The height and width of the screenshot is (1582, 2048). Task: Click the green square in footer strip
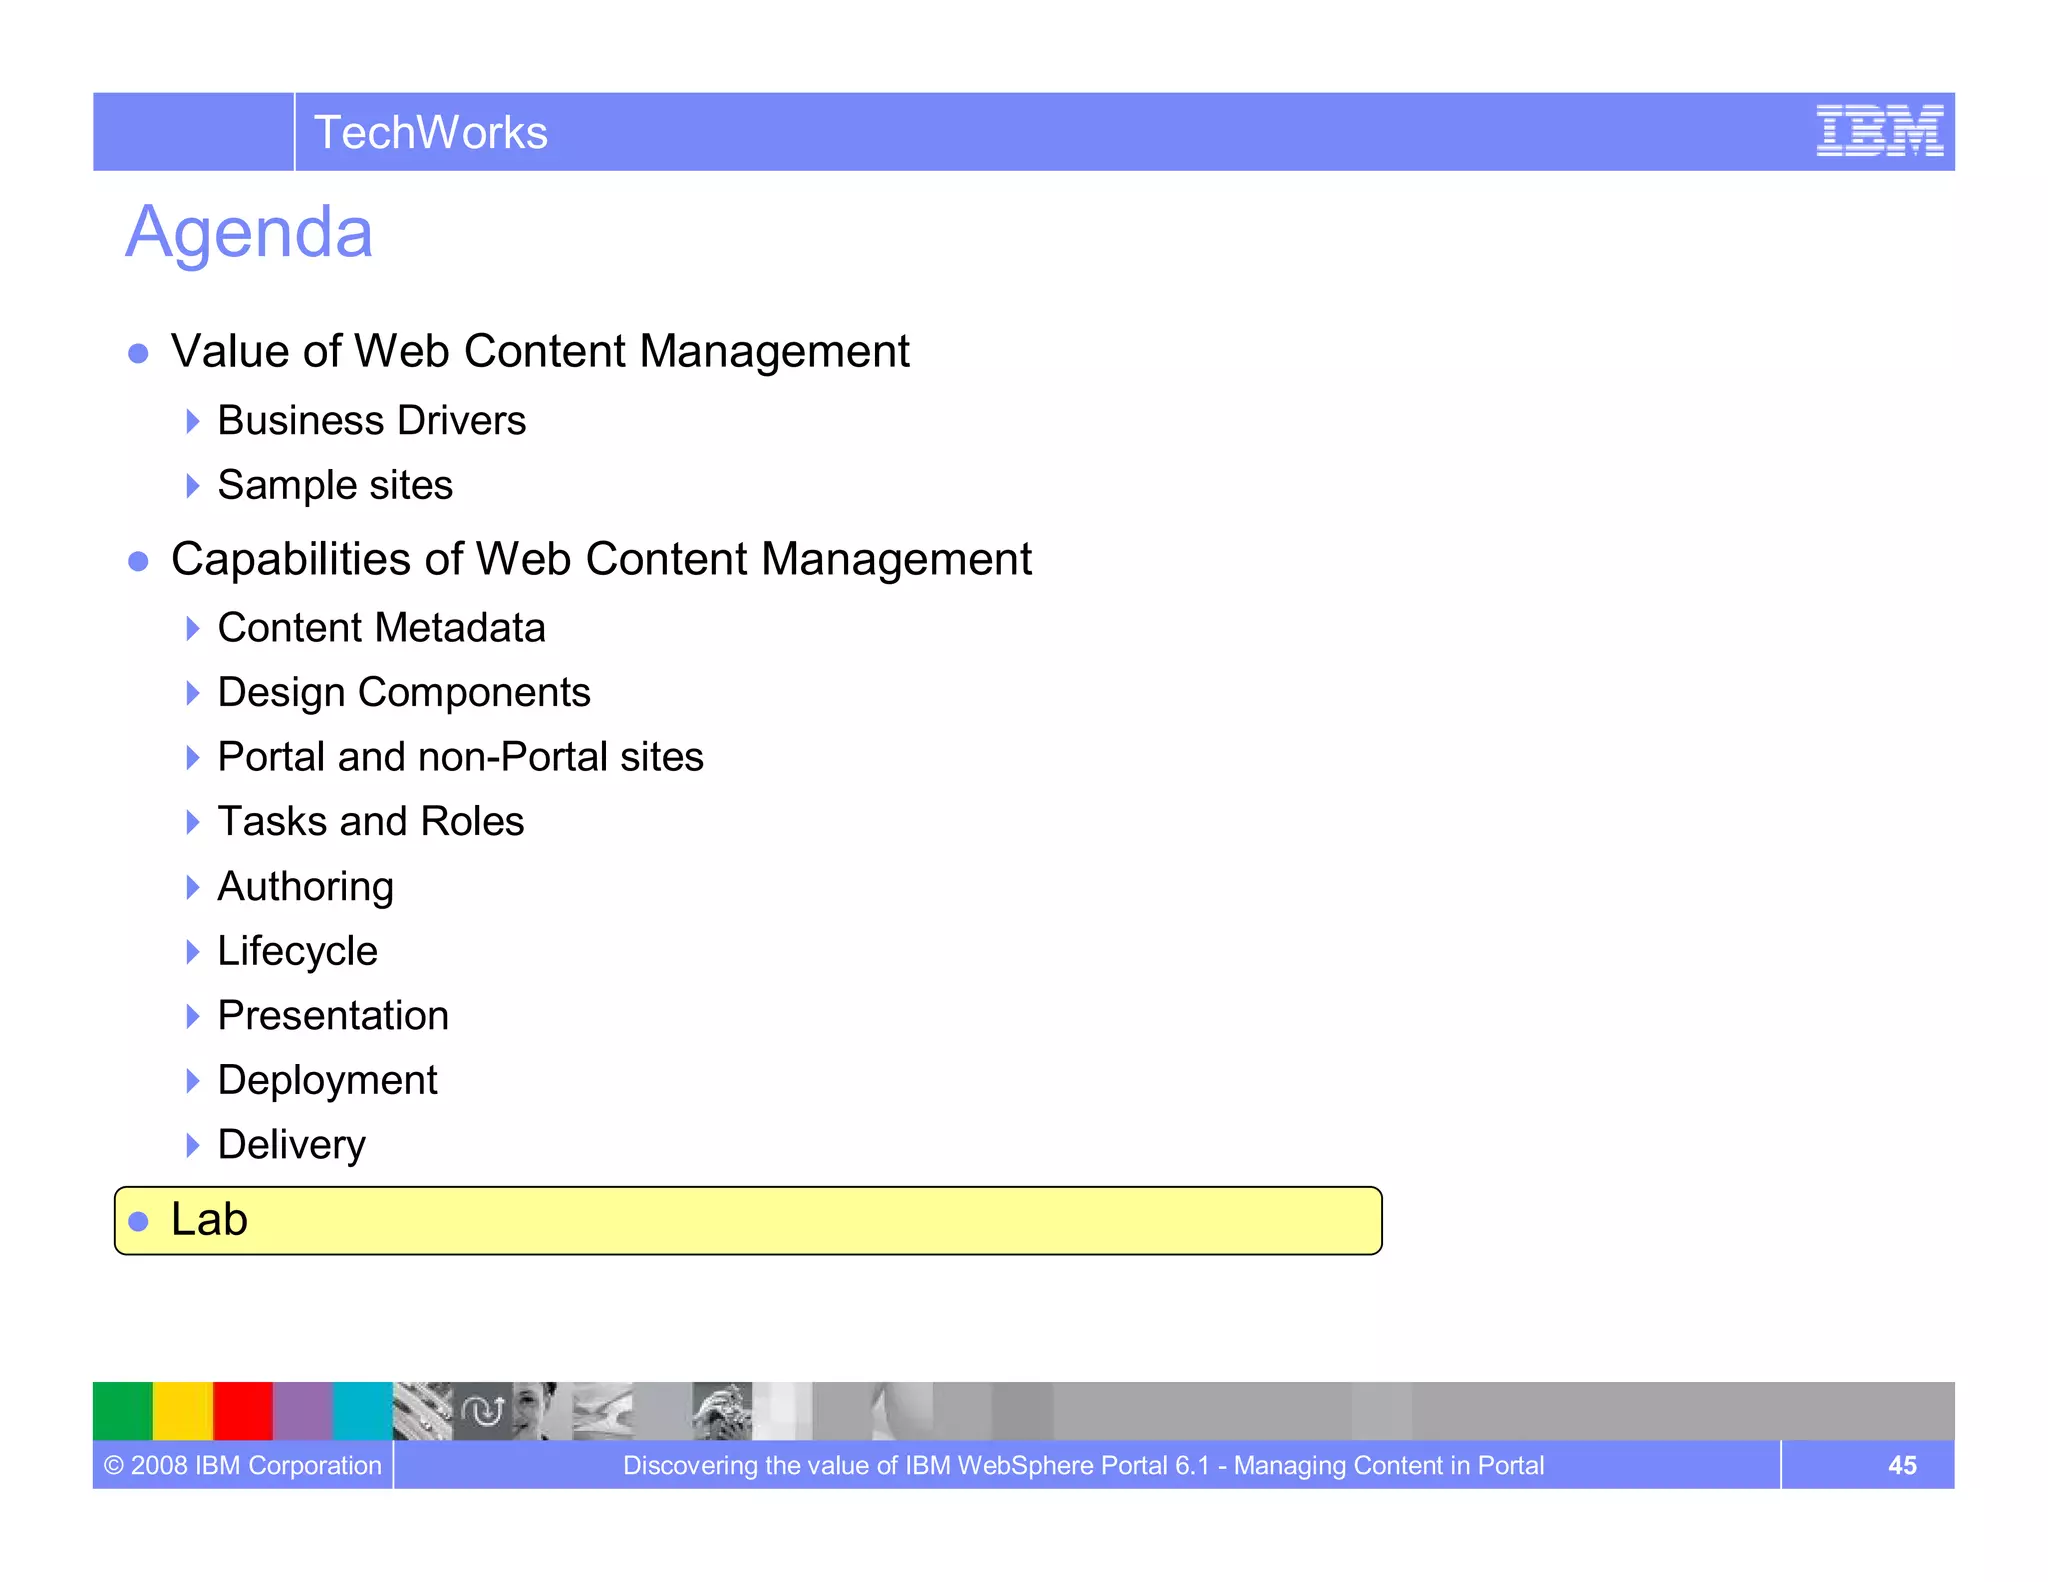point(123,1411)
